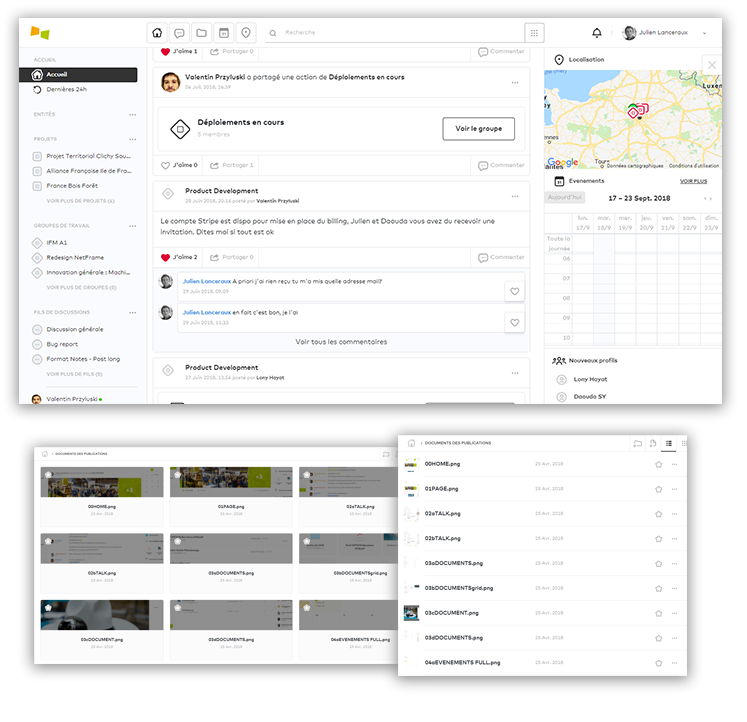Open the chat icon in top navigation
747x722 pixels.
coord(179,32)
